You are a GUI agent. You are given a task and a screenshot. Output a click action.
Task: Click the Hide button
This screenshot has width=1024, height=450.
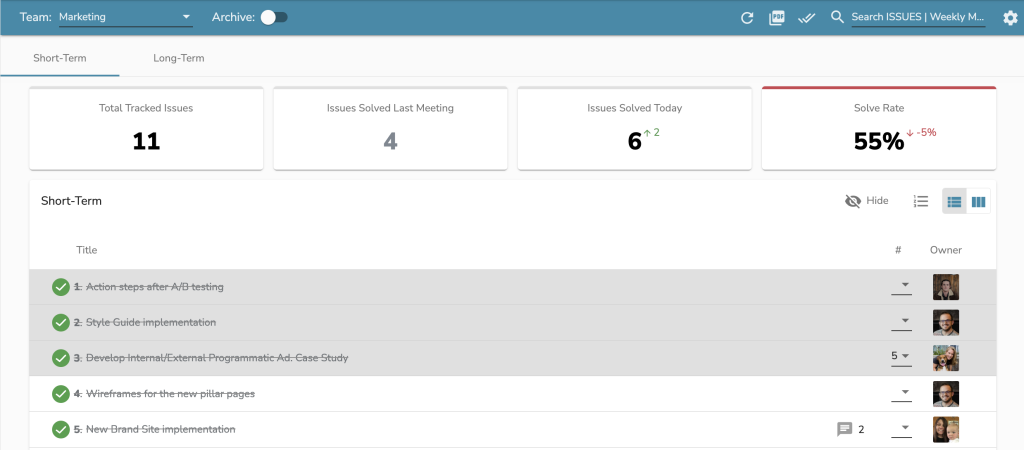(866, 201)
